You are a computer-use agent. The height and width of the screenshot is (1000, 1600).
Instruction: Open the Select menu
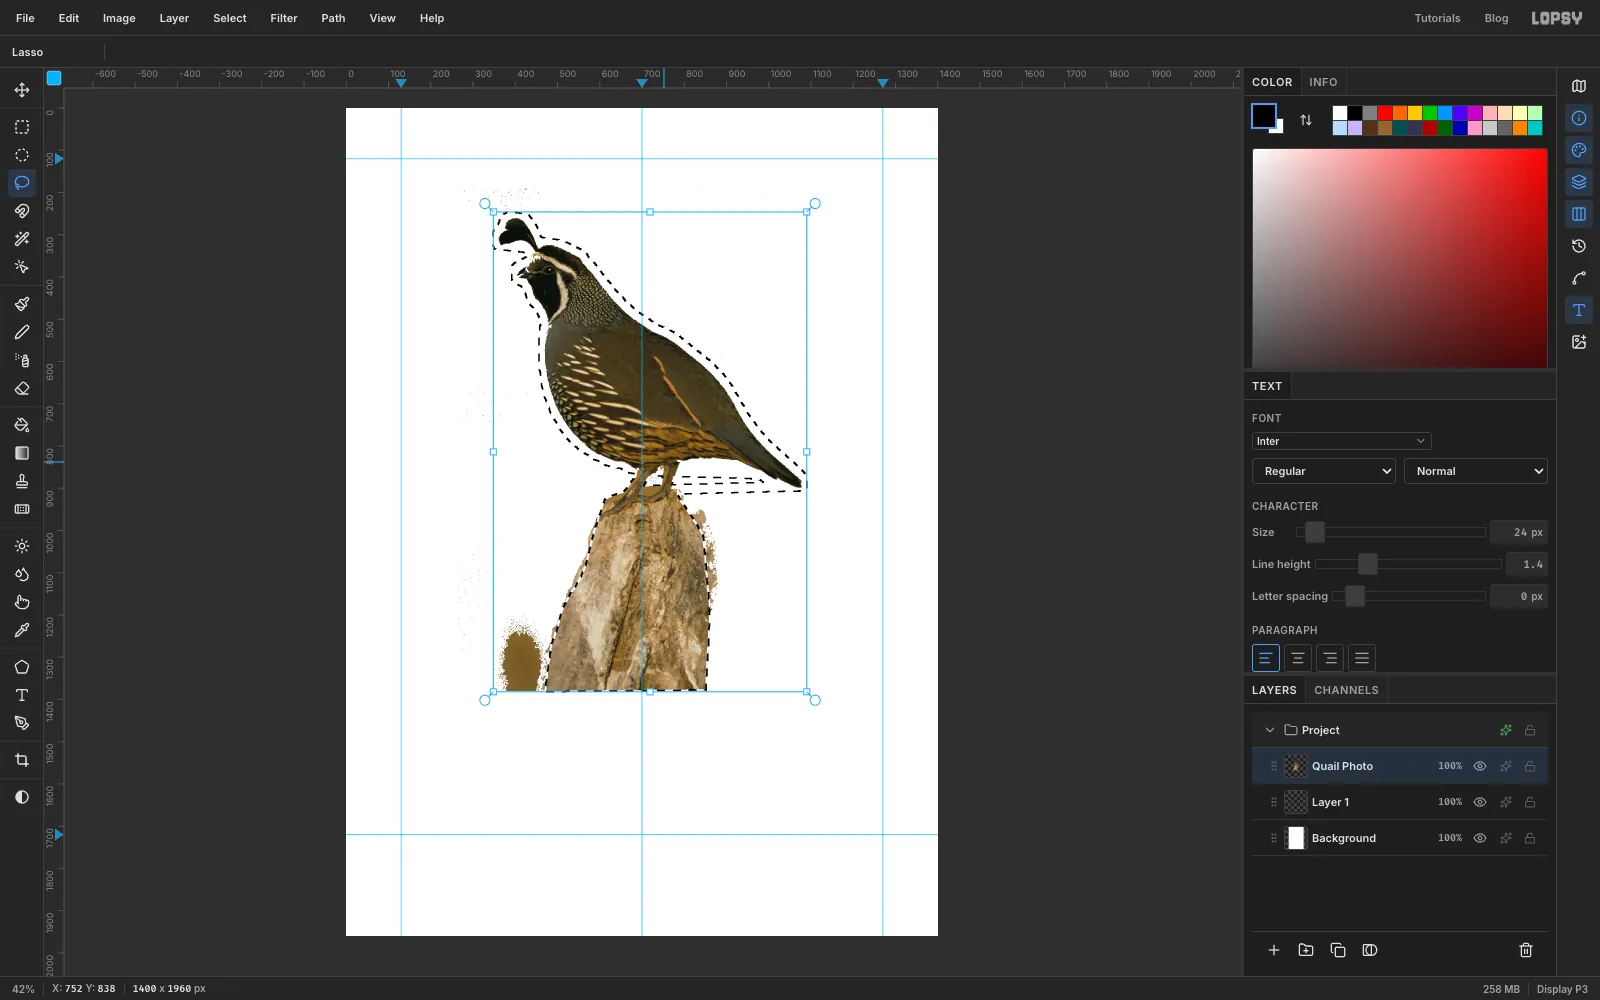(x=230, y=18)
